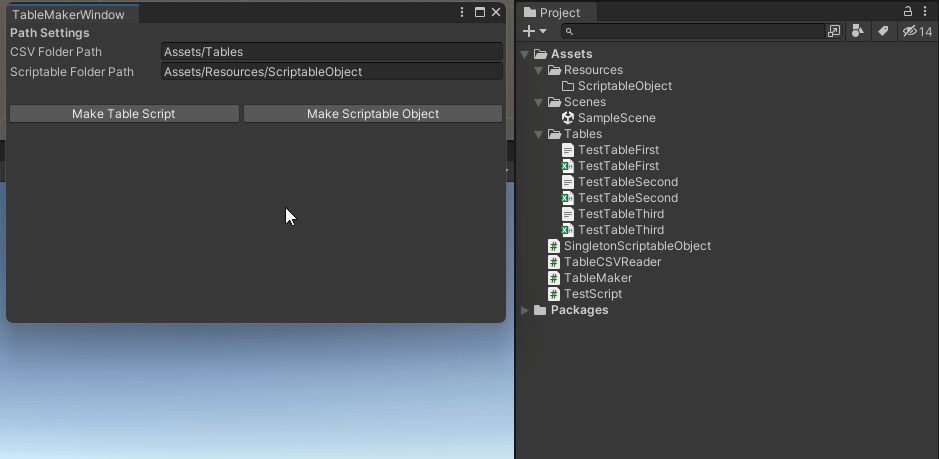This screenshot has width=939, height=459.
Task: Select TestTableFirst Excel file icon
Action: tap(568, 166)
